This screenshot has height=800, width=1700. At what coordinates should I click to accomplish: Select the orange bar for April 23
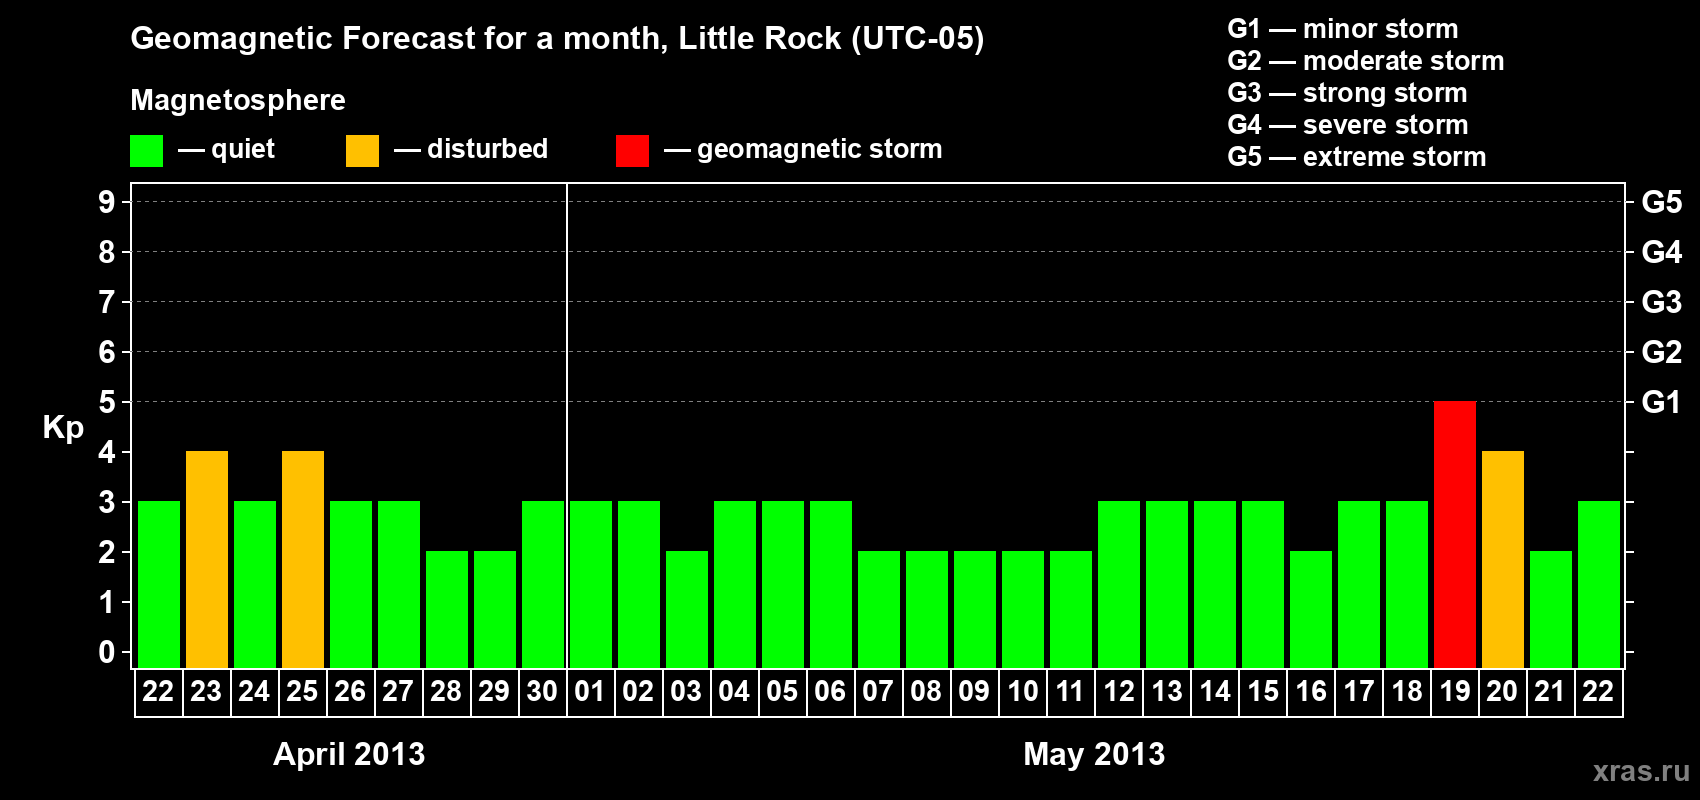click(x=207, y=559)
